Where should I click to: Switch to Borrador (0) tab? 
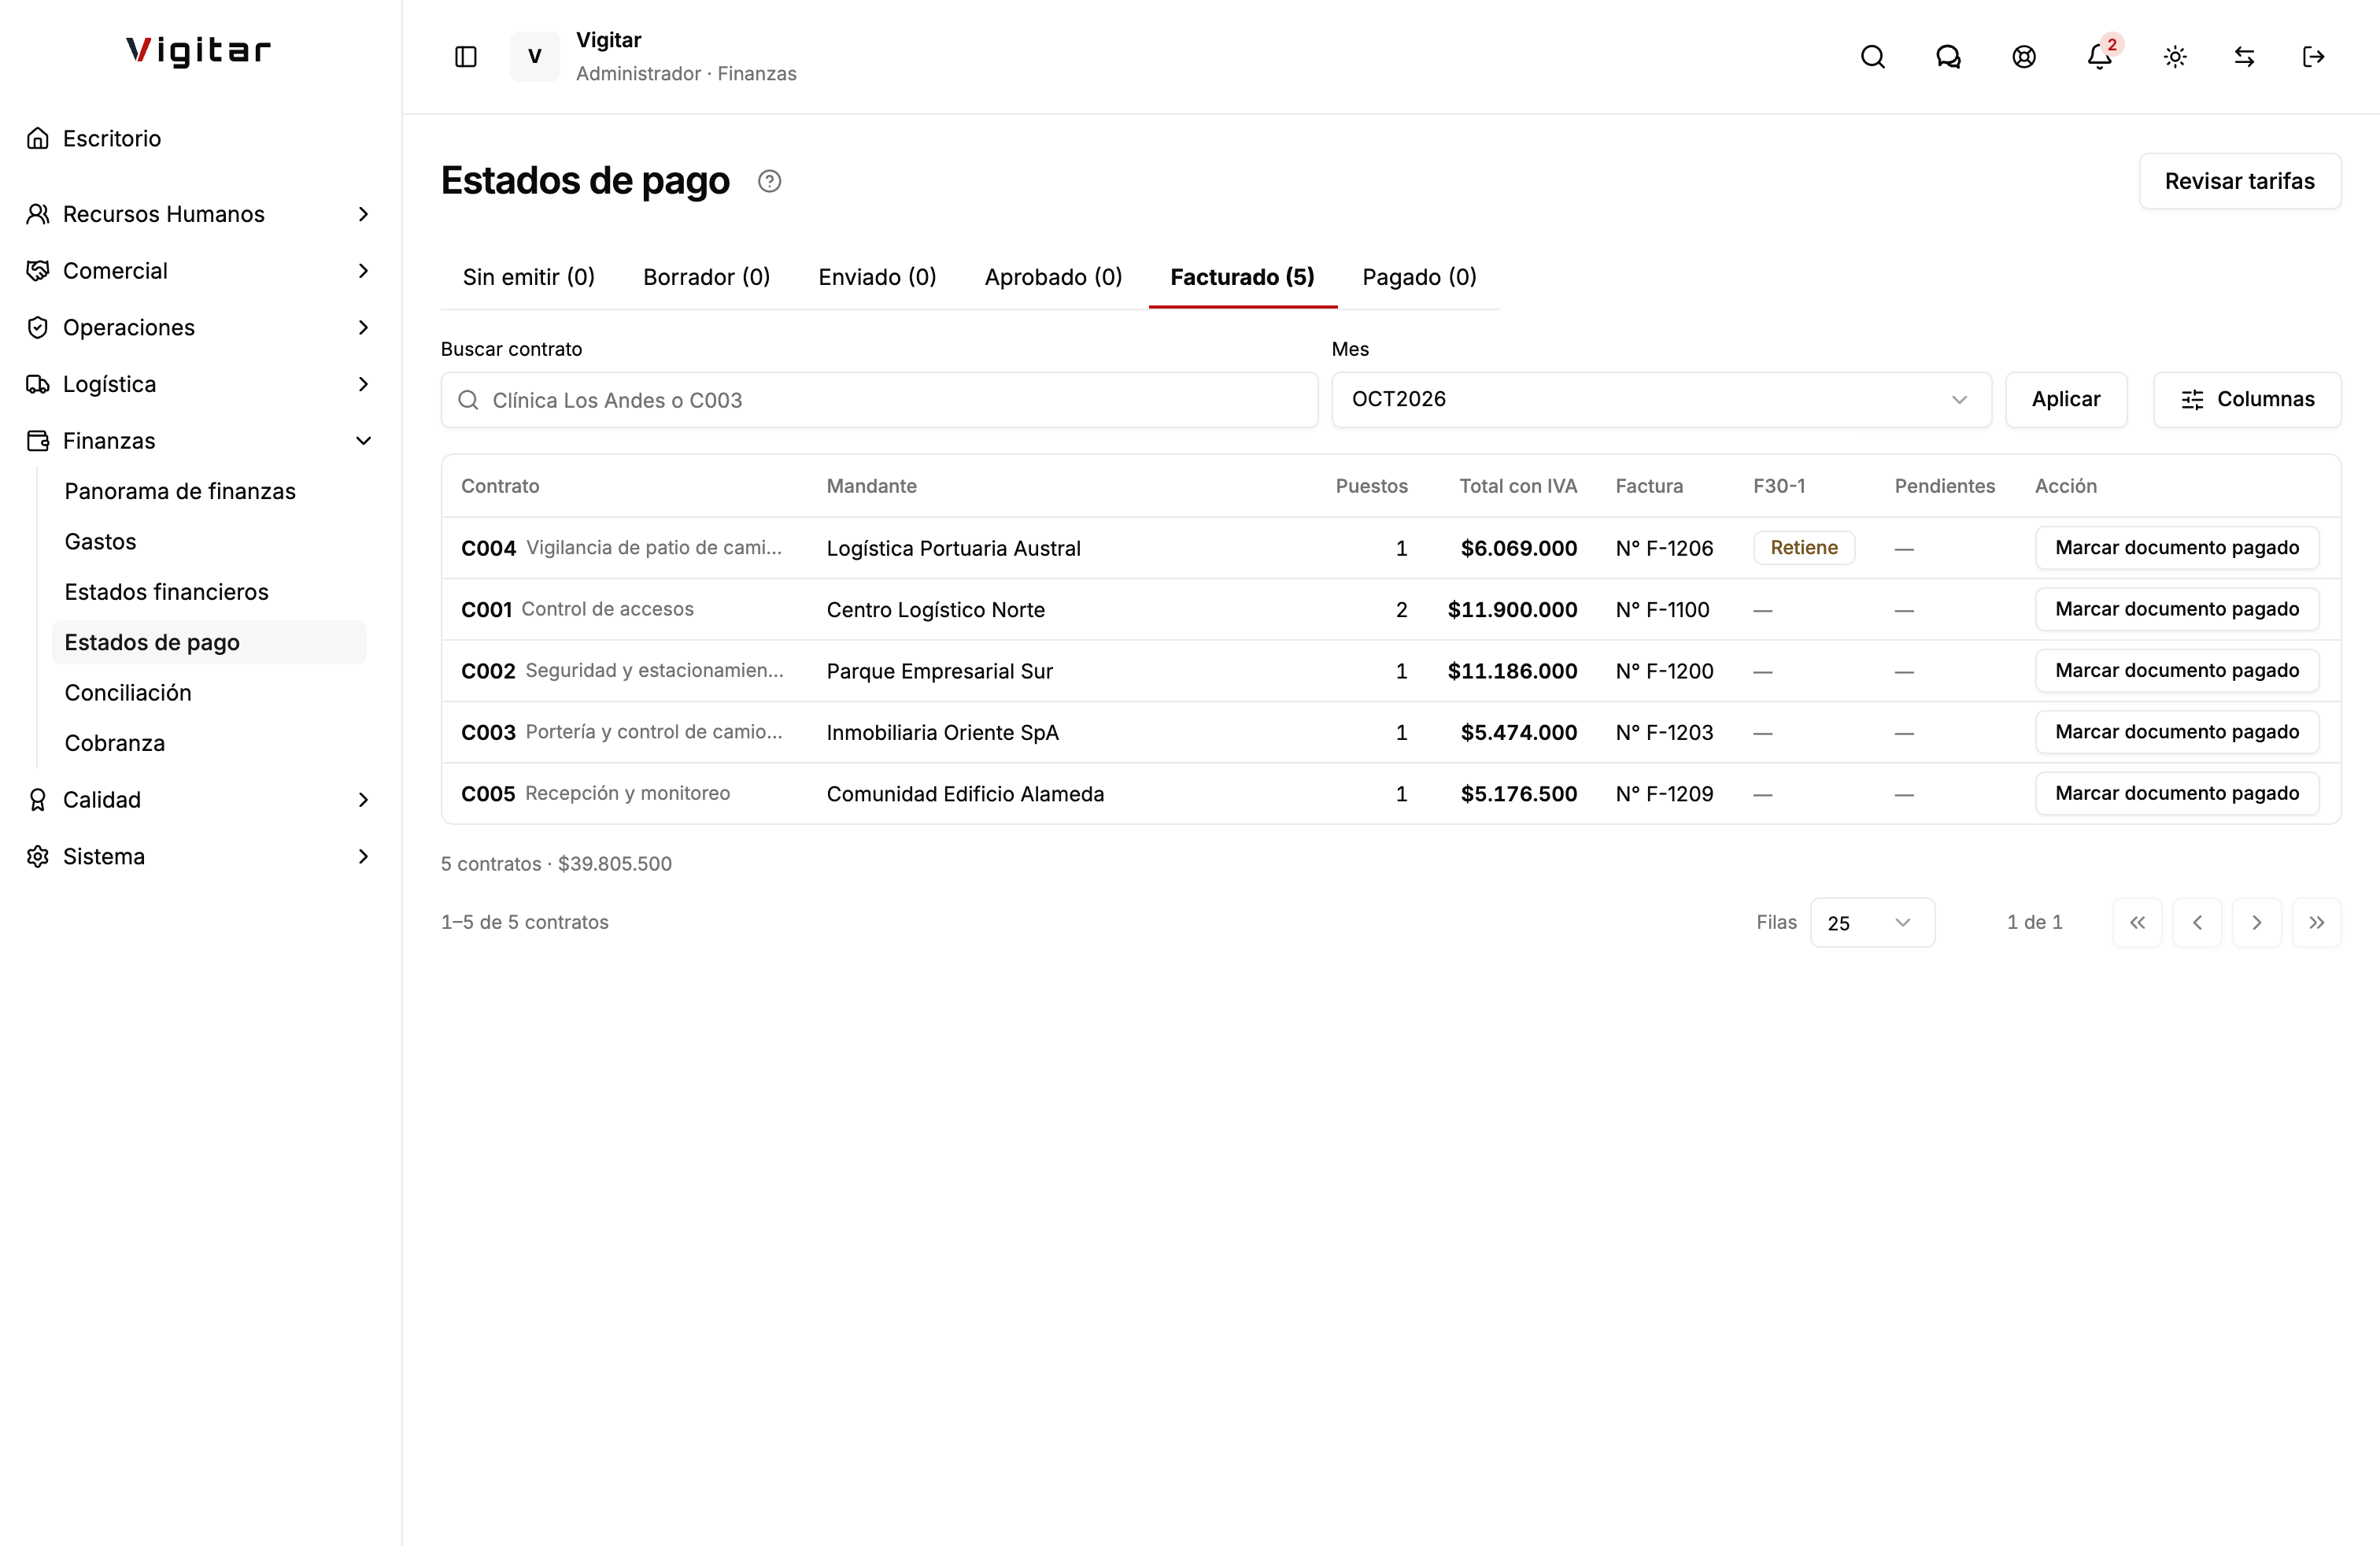pos(706,277)
